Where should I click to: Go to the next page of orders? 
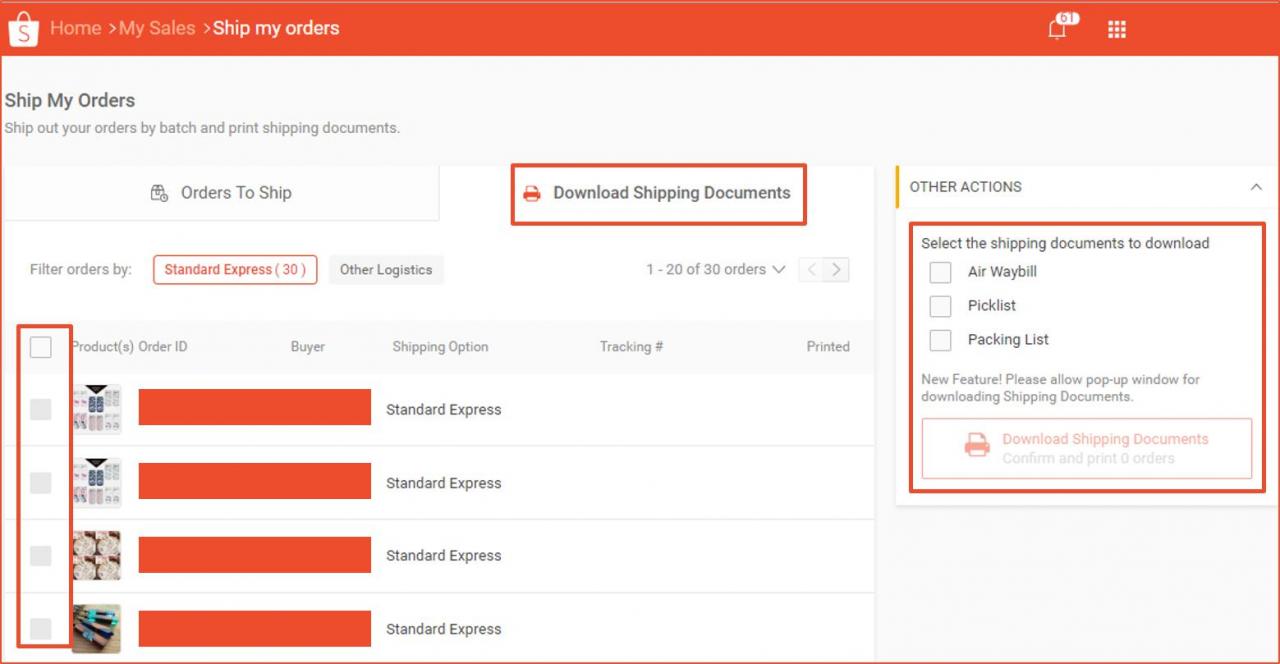(x=837, y=269)
